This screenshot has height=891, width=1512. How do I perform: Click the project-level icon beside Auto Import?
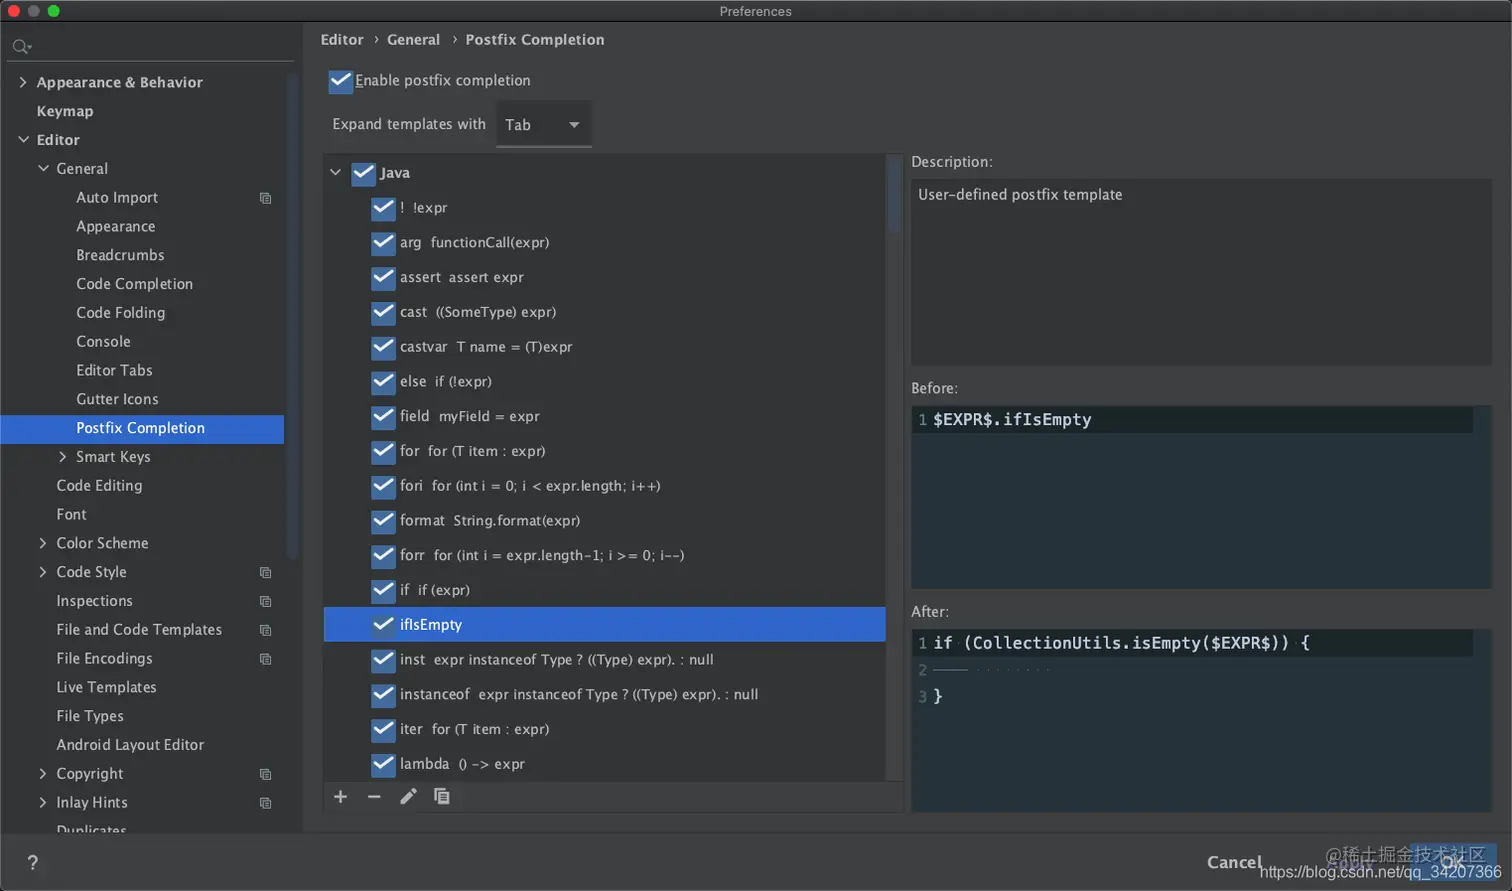265,198
